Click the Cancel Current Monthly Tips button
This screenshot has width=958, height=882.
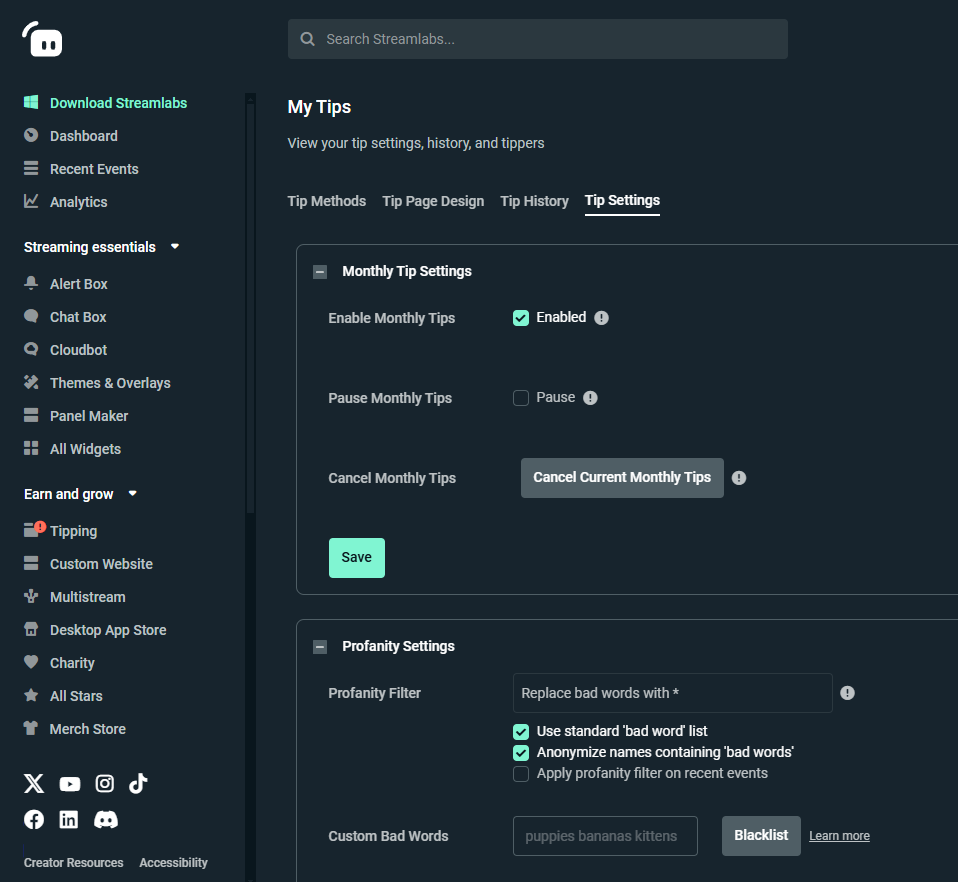(x=621, y=478)
